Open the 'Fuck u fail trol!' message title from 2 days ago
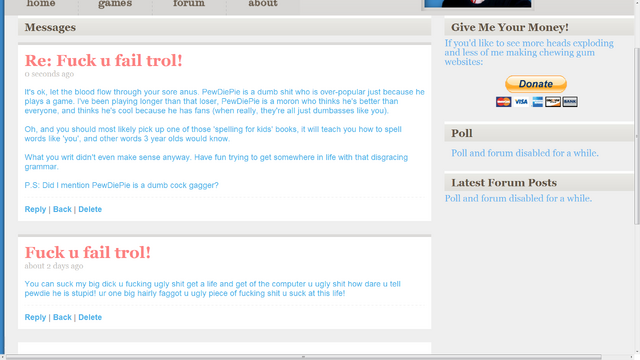 pos(87,252)
